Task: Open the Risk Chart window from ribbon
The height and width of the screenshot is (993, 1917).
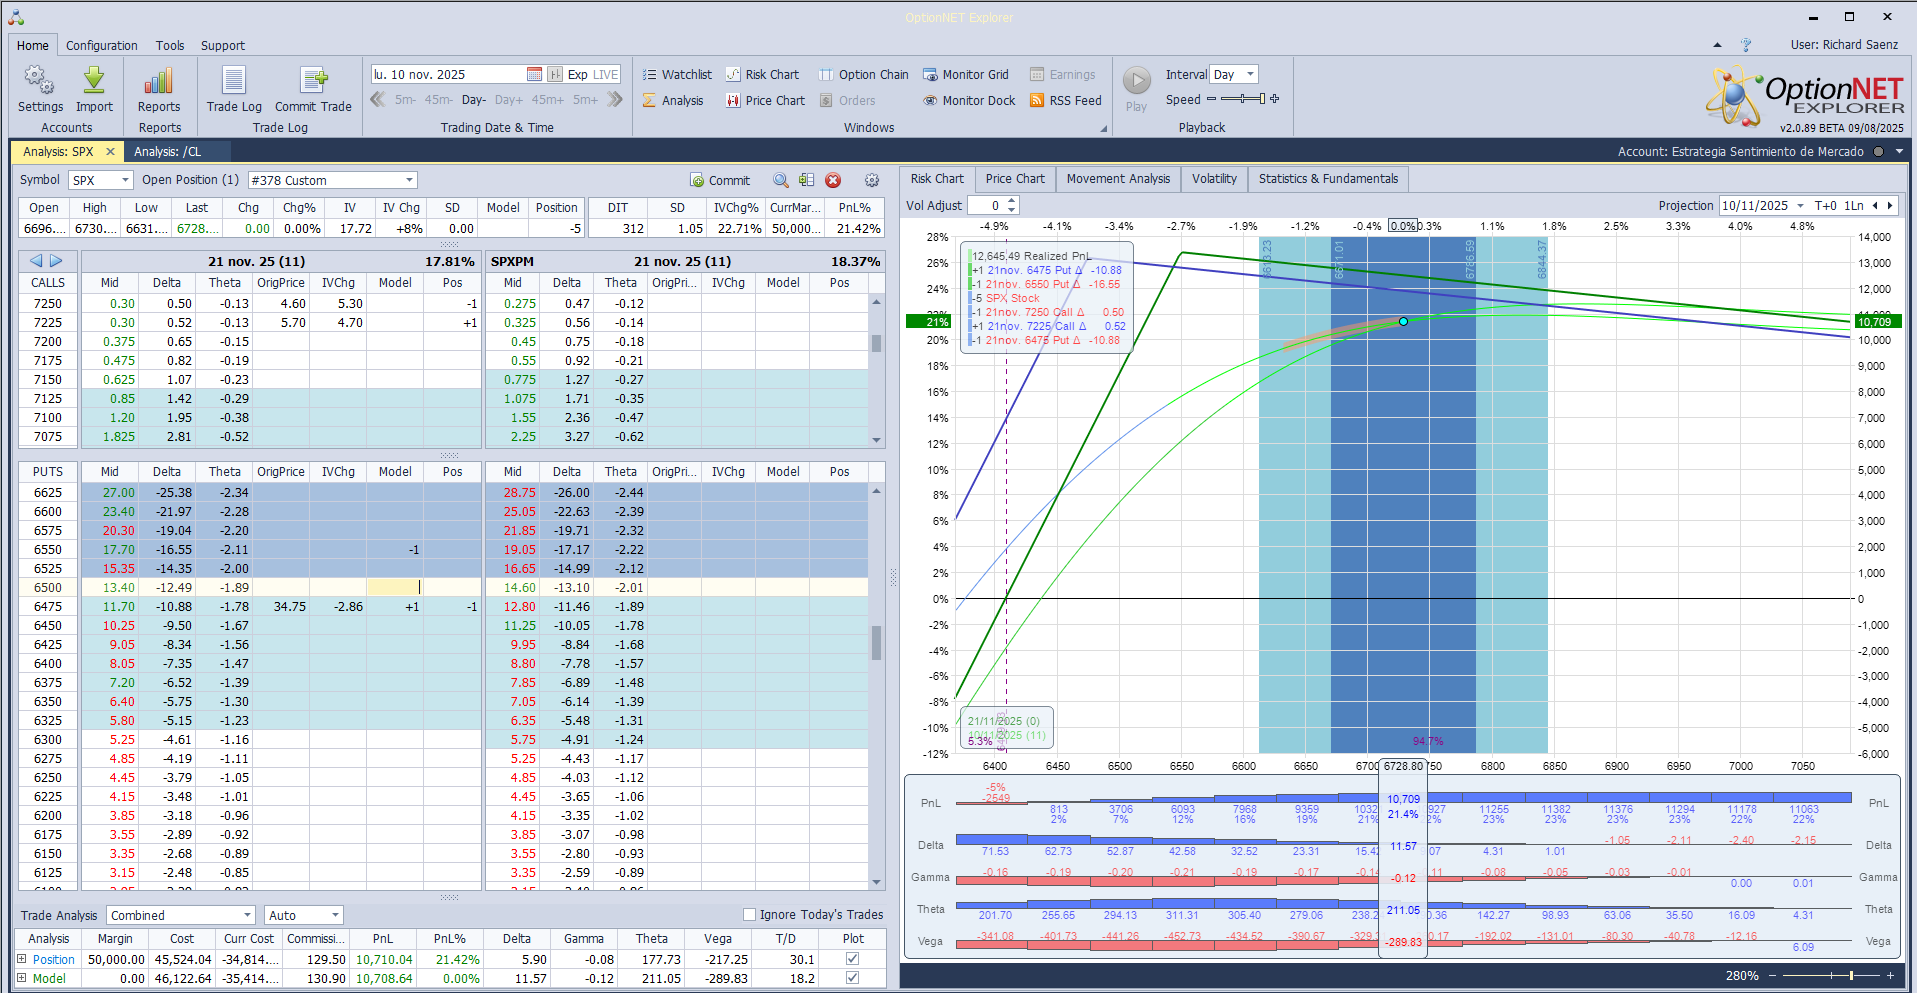Action: pyautogui.click(x=762, y=74)
